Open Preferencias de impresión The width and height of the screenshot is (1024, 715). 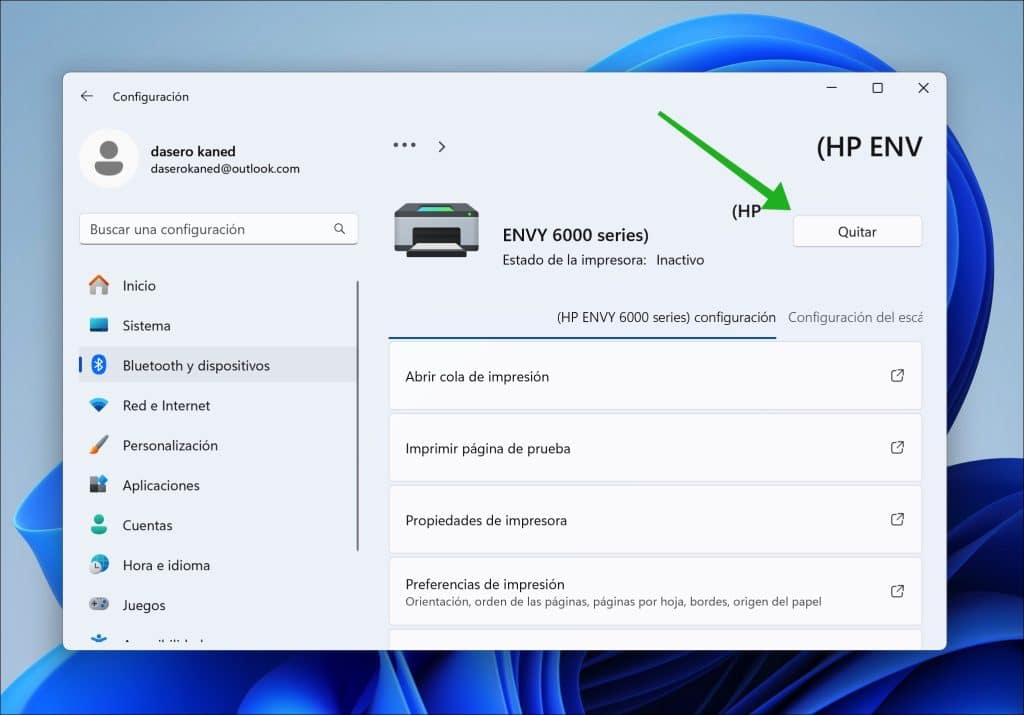(x=655, y=592)
